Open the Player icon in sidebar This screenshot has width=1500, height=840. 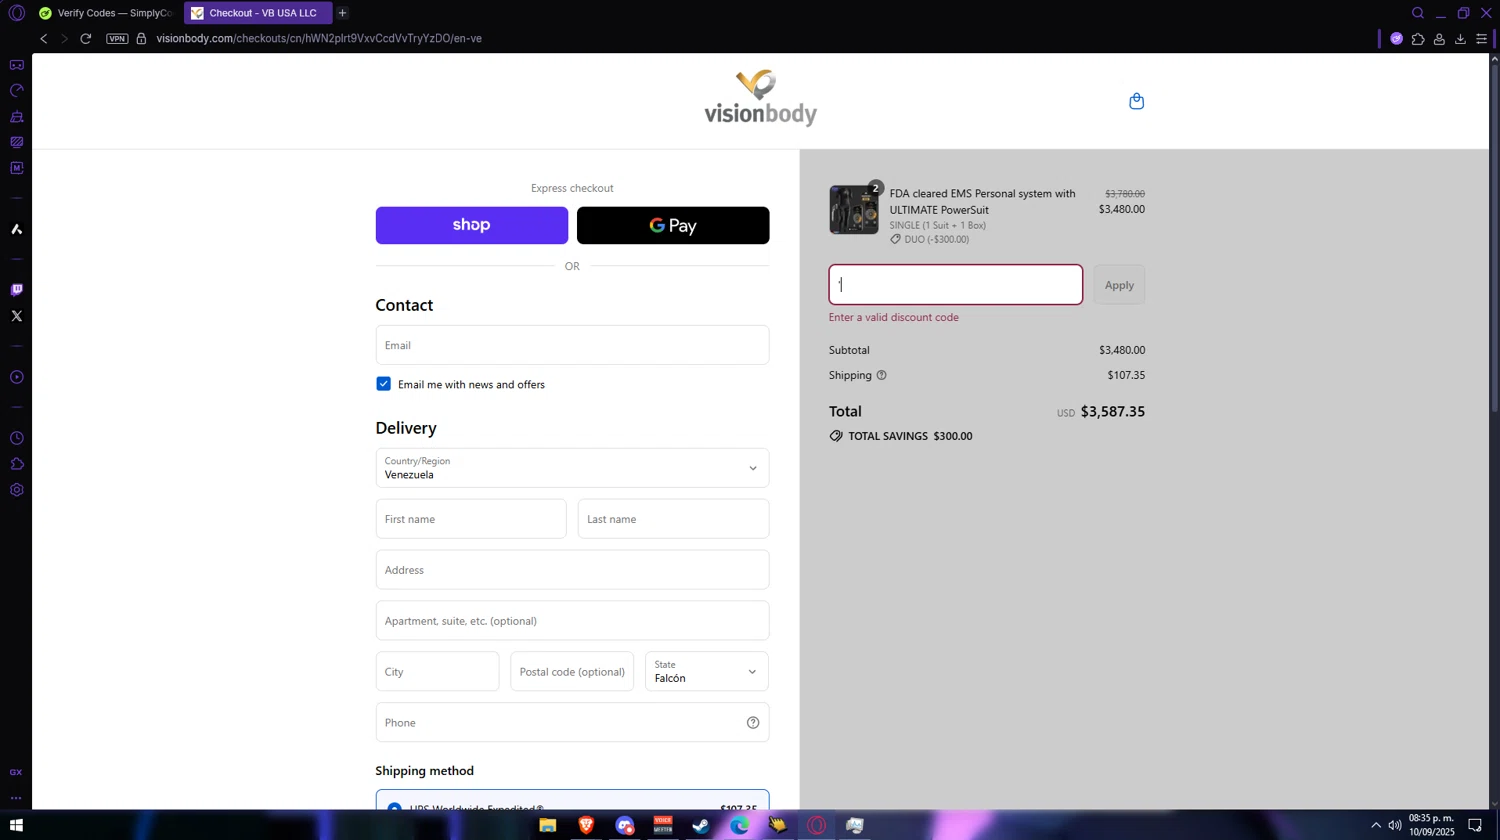[17, 377]
